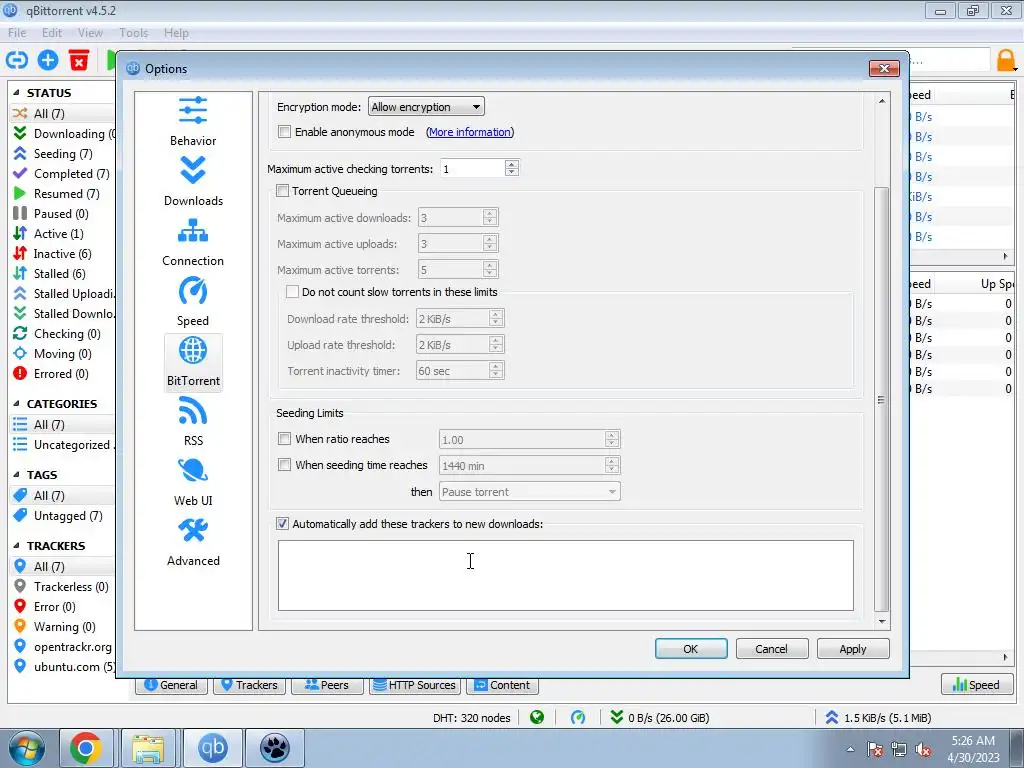This screenshot has height=768, width=1024.
Task: Open Windows Start menu
Action: pos(26,748)
